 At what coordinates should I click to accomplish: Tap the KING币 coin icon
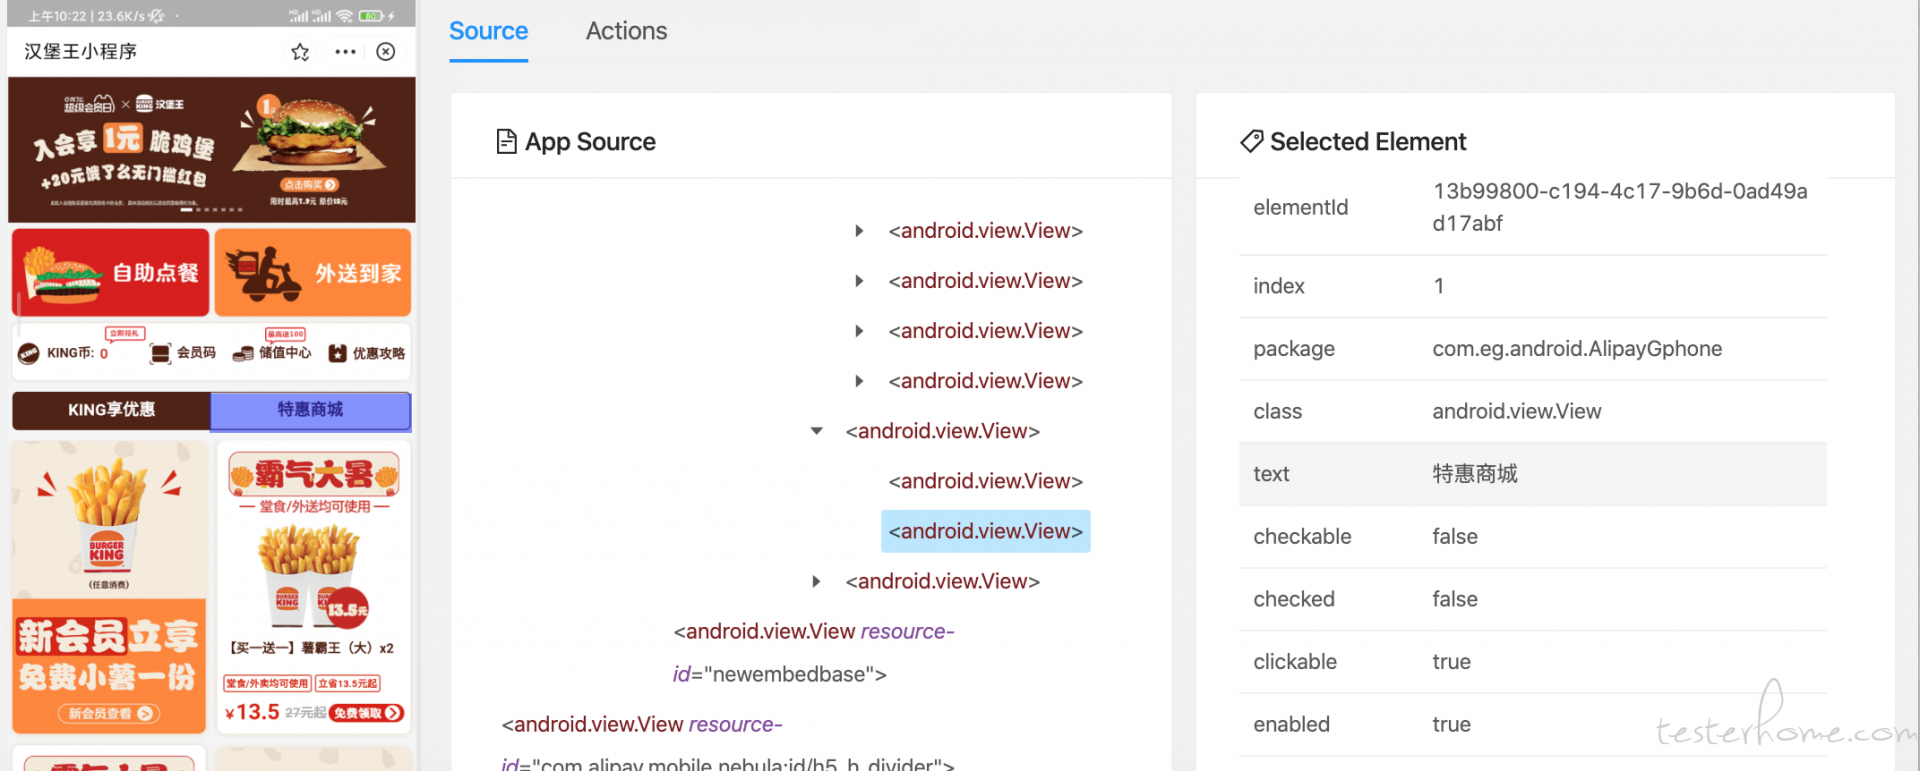tap(28, 353)
